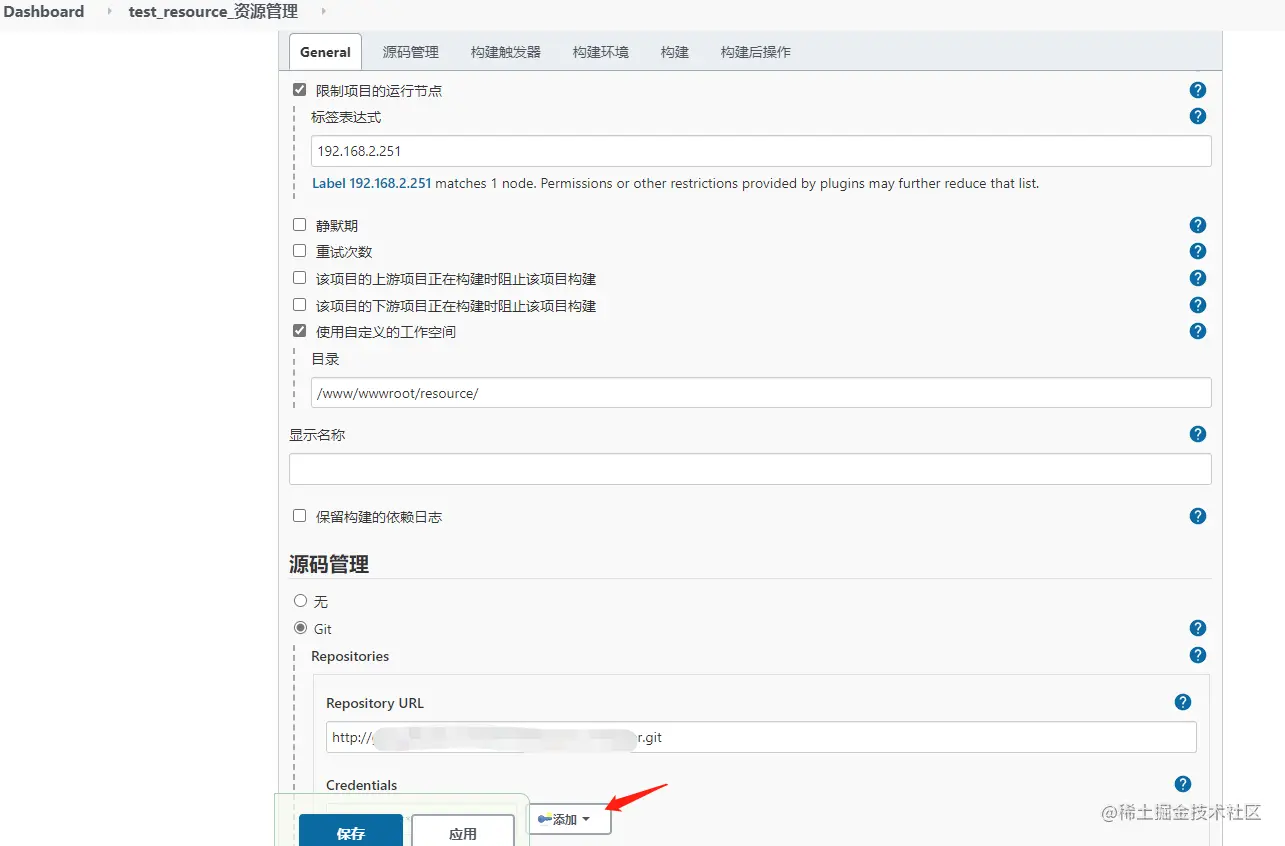Image resolution: width=1285 pixels, height=846 pixels.
Task: Show help for 重试次数 option
Action: [1197, 251]
